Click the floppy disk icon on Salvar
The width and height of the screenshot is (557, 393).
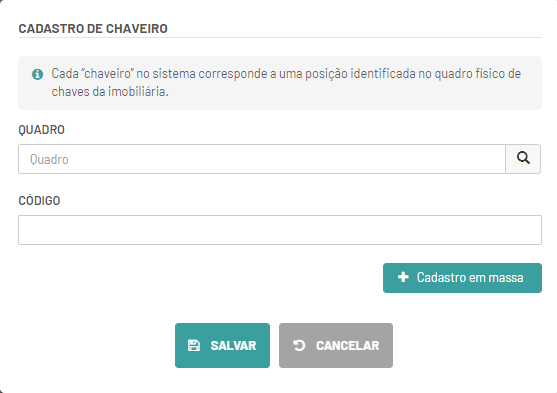click(194, 345)
